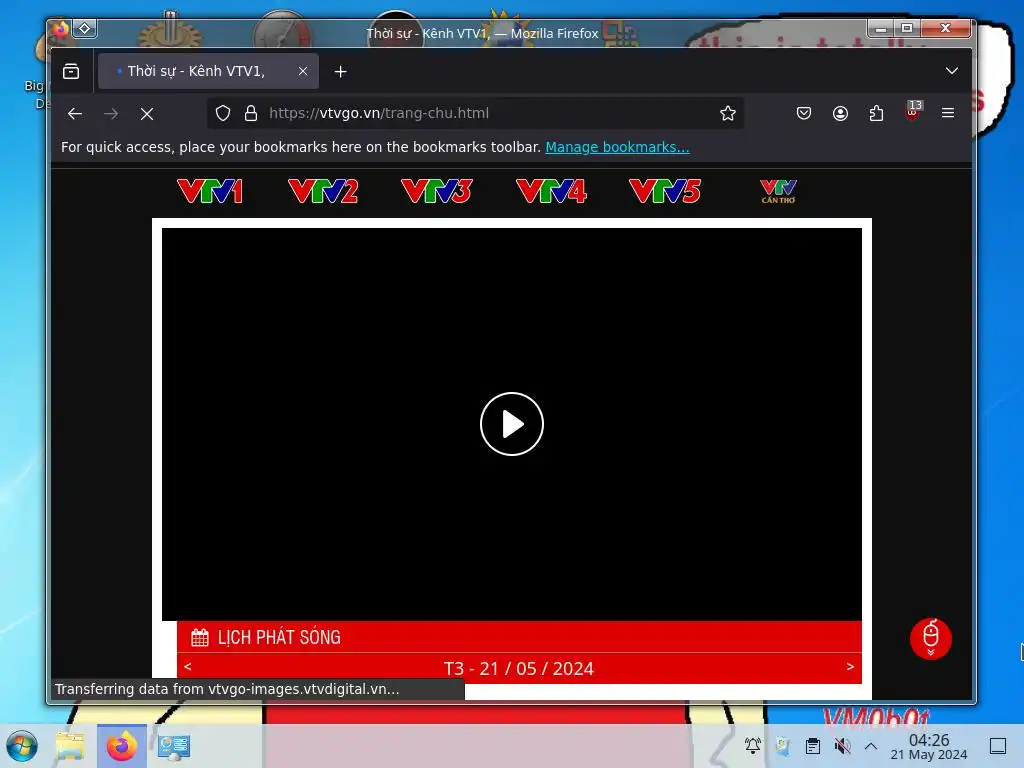The width and height of the screenshot is (1024, 768).
Task: Open the Firefox View button
Action: (71, 71)
